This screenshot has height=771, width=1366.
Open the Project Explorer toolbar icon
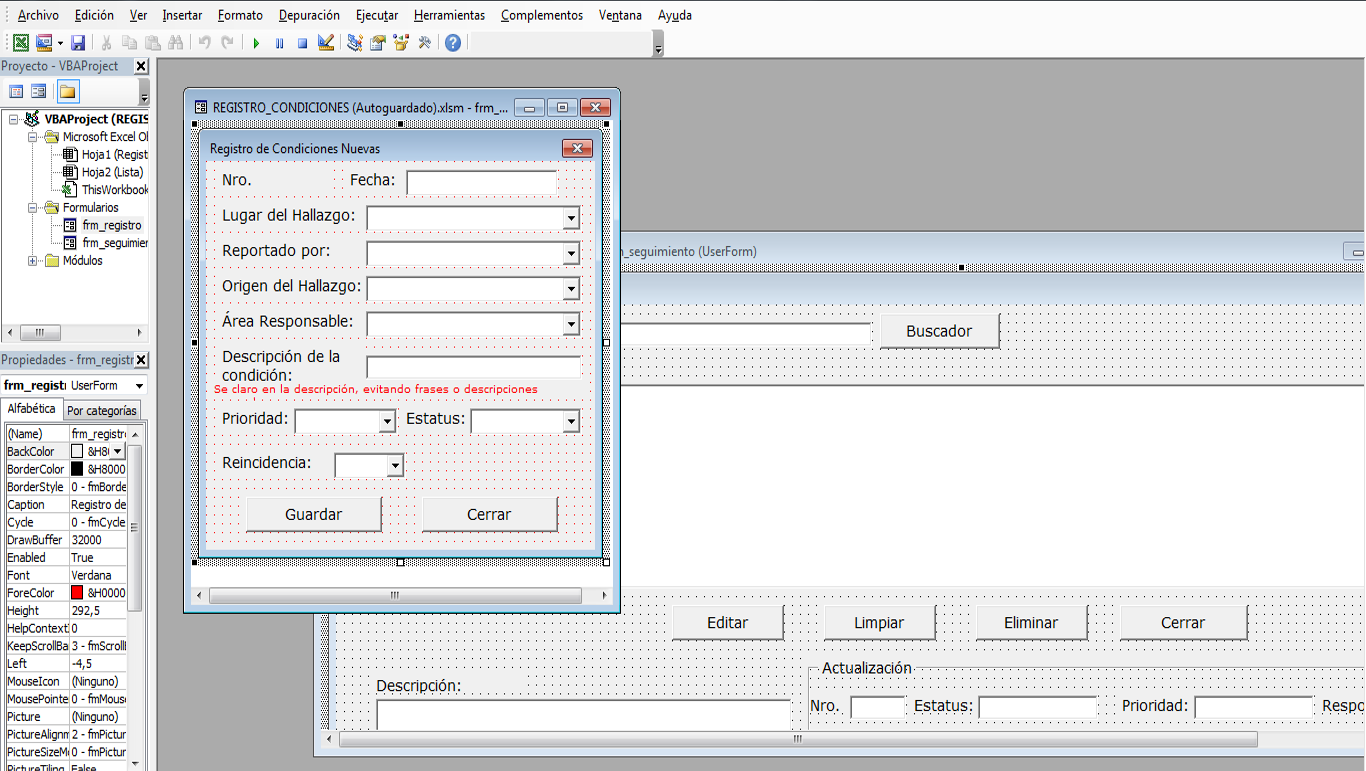pyautogui.click(x=354, y=43)
